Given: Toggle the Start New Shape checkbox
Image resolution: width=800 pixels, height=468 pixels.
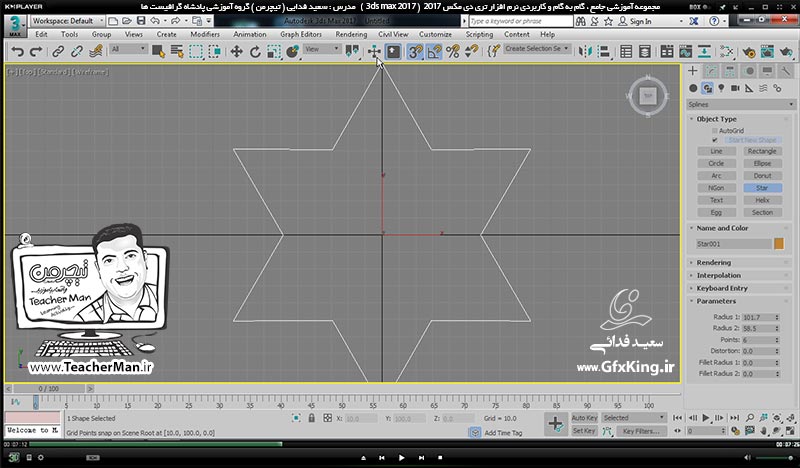Looking at the screenshot, I should (x=715, y=140).
